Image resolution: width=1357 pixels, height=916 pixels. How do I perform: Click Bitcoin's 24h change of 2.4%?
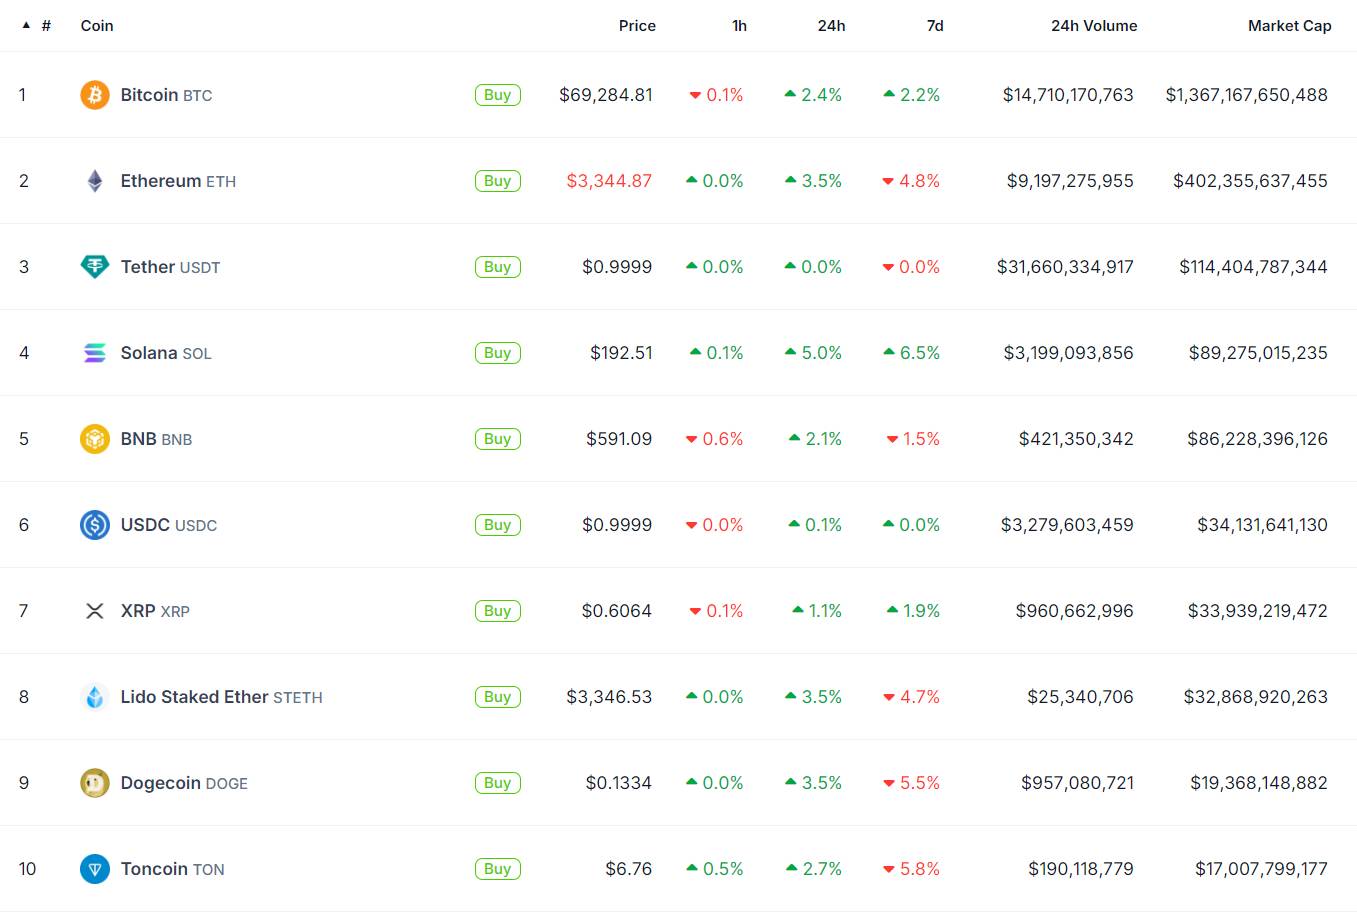click(814, 95)
